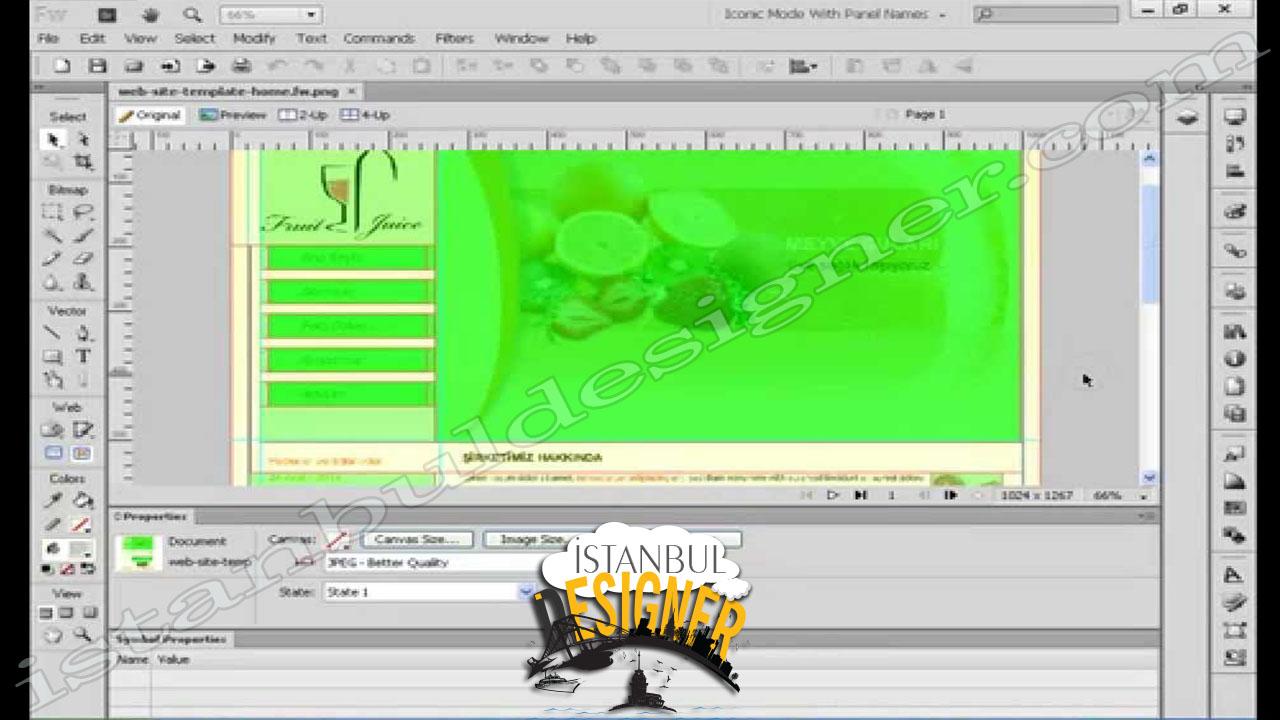Click the Image Size button
Image resolution: width=1280 pixels, height=720 pixels.
[533, 539]
